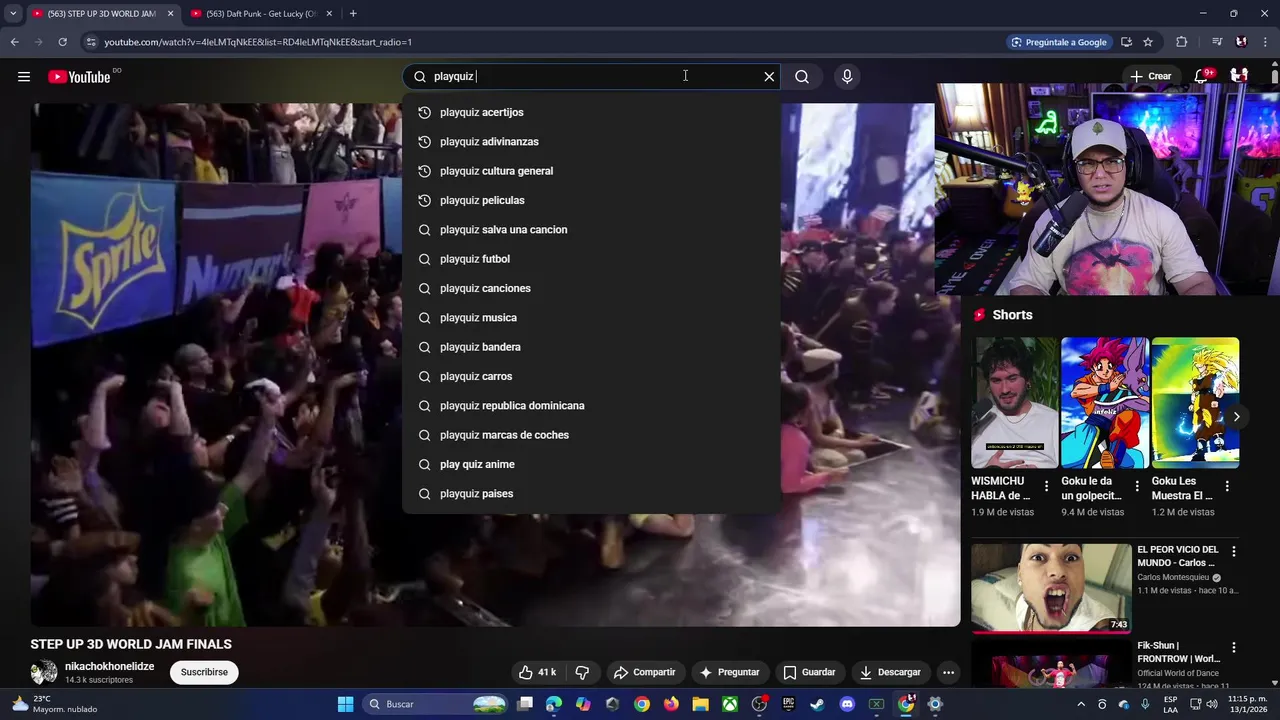
Task: Select suggestion playquiz peliculas
Action: (591, 200)
